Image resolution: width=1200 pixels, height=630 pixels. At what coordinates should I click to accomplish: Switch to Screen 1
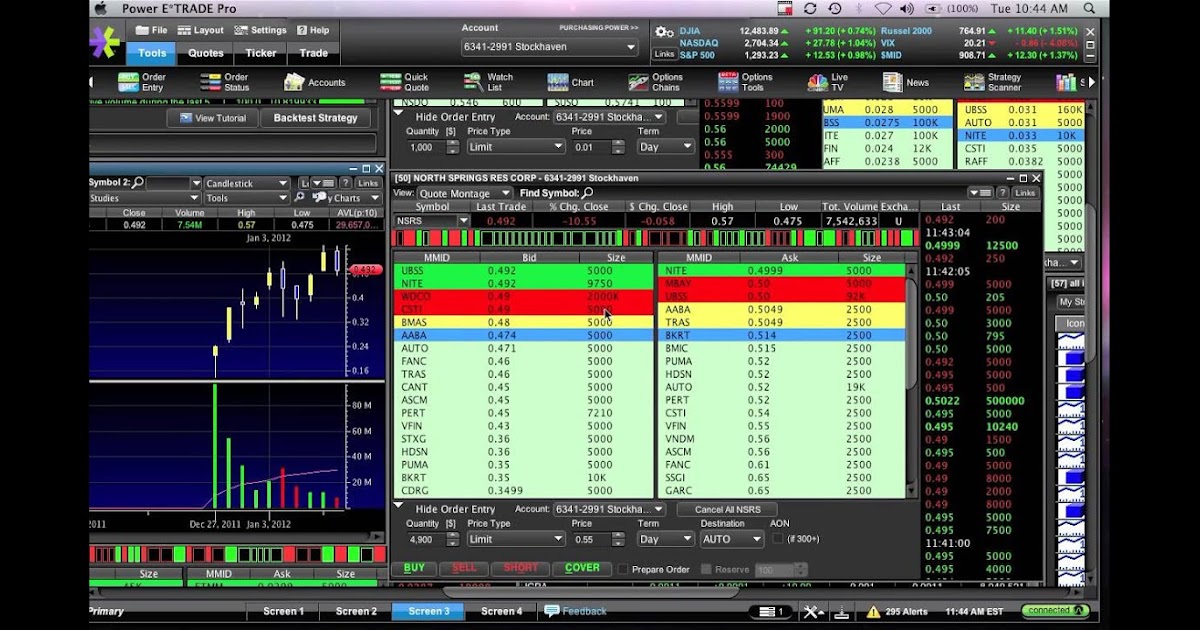point(284,611)
